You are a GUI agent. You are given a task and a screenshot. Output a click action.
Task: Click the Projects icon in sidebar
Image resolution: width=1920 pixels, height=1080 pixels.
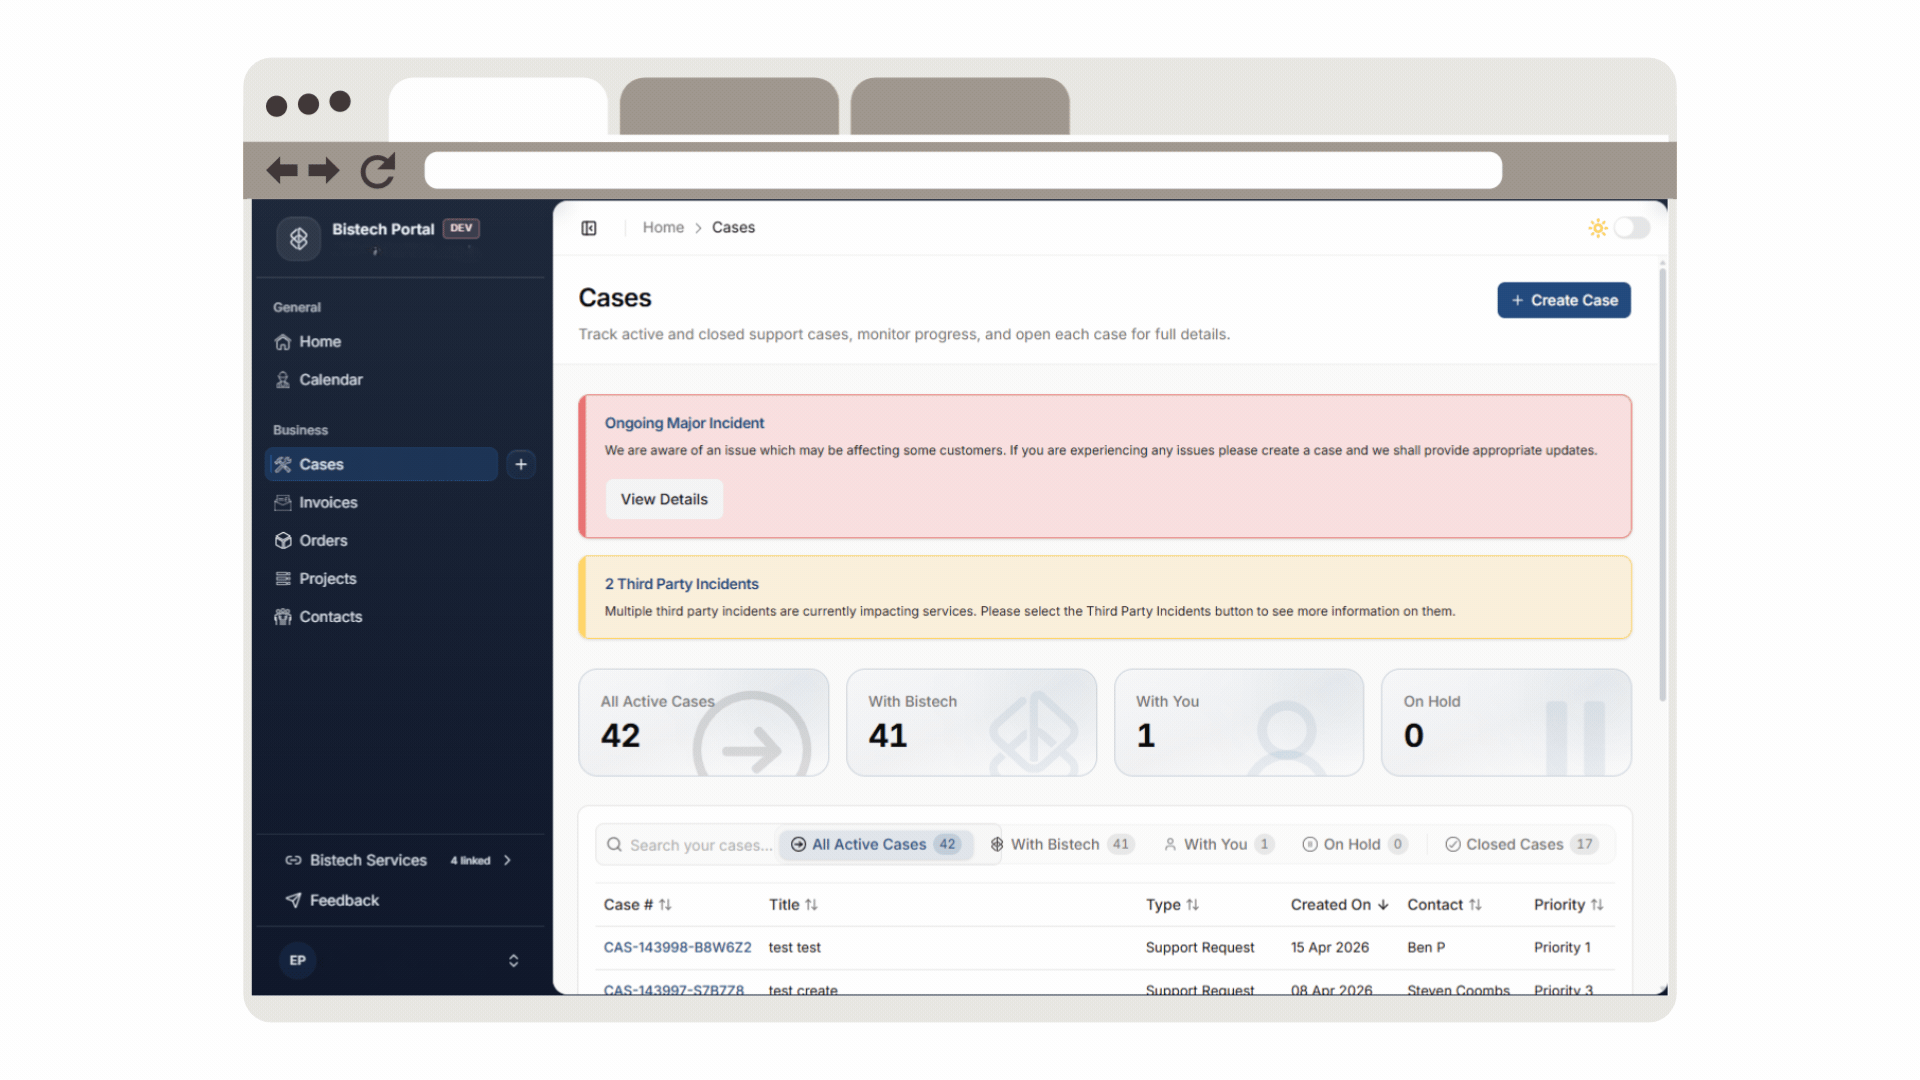(283, 578)
